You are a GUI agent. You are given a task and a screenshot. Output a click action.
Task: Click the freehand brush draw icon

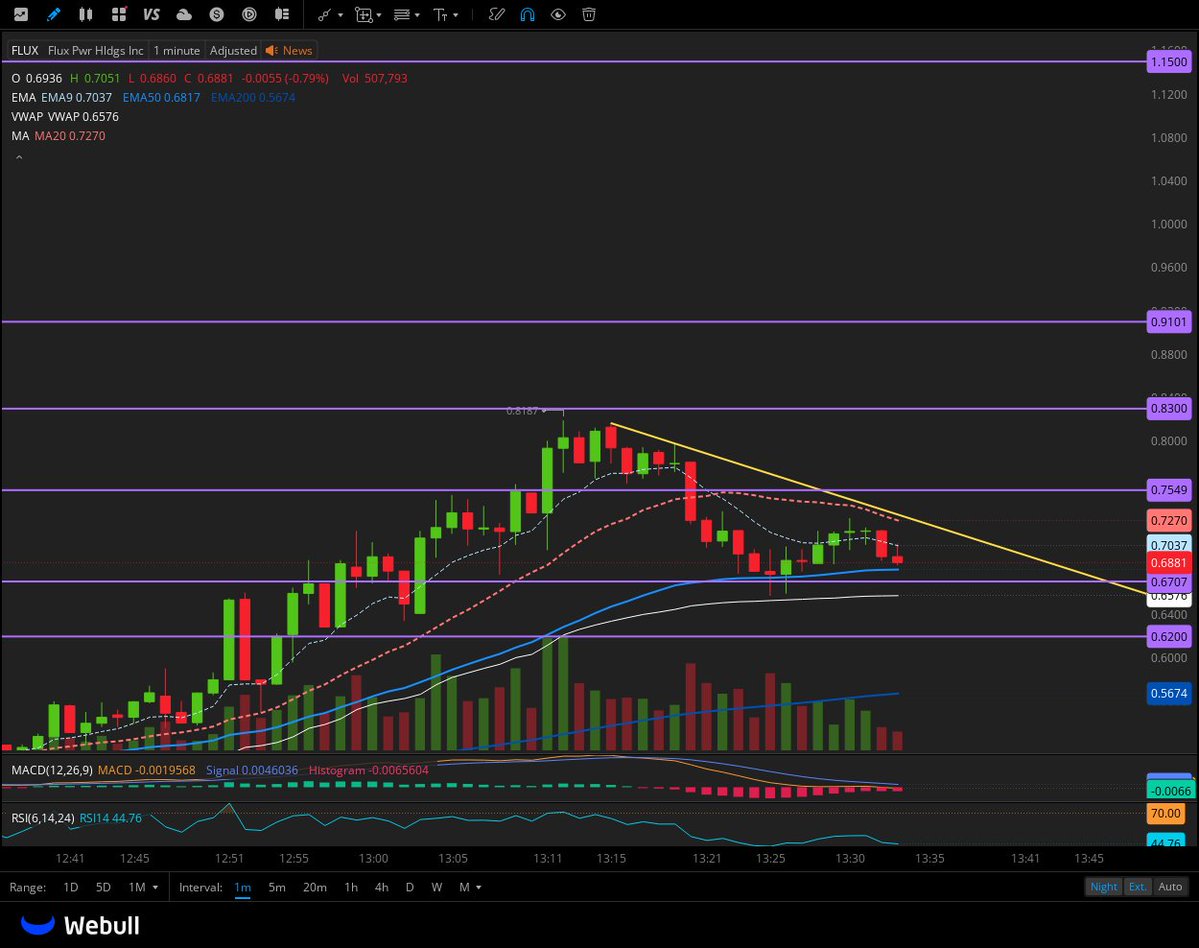click(x=496, y=15)
